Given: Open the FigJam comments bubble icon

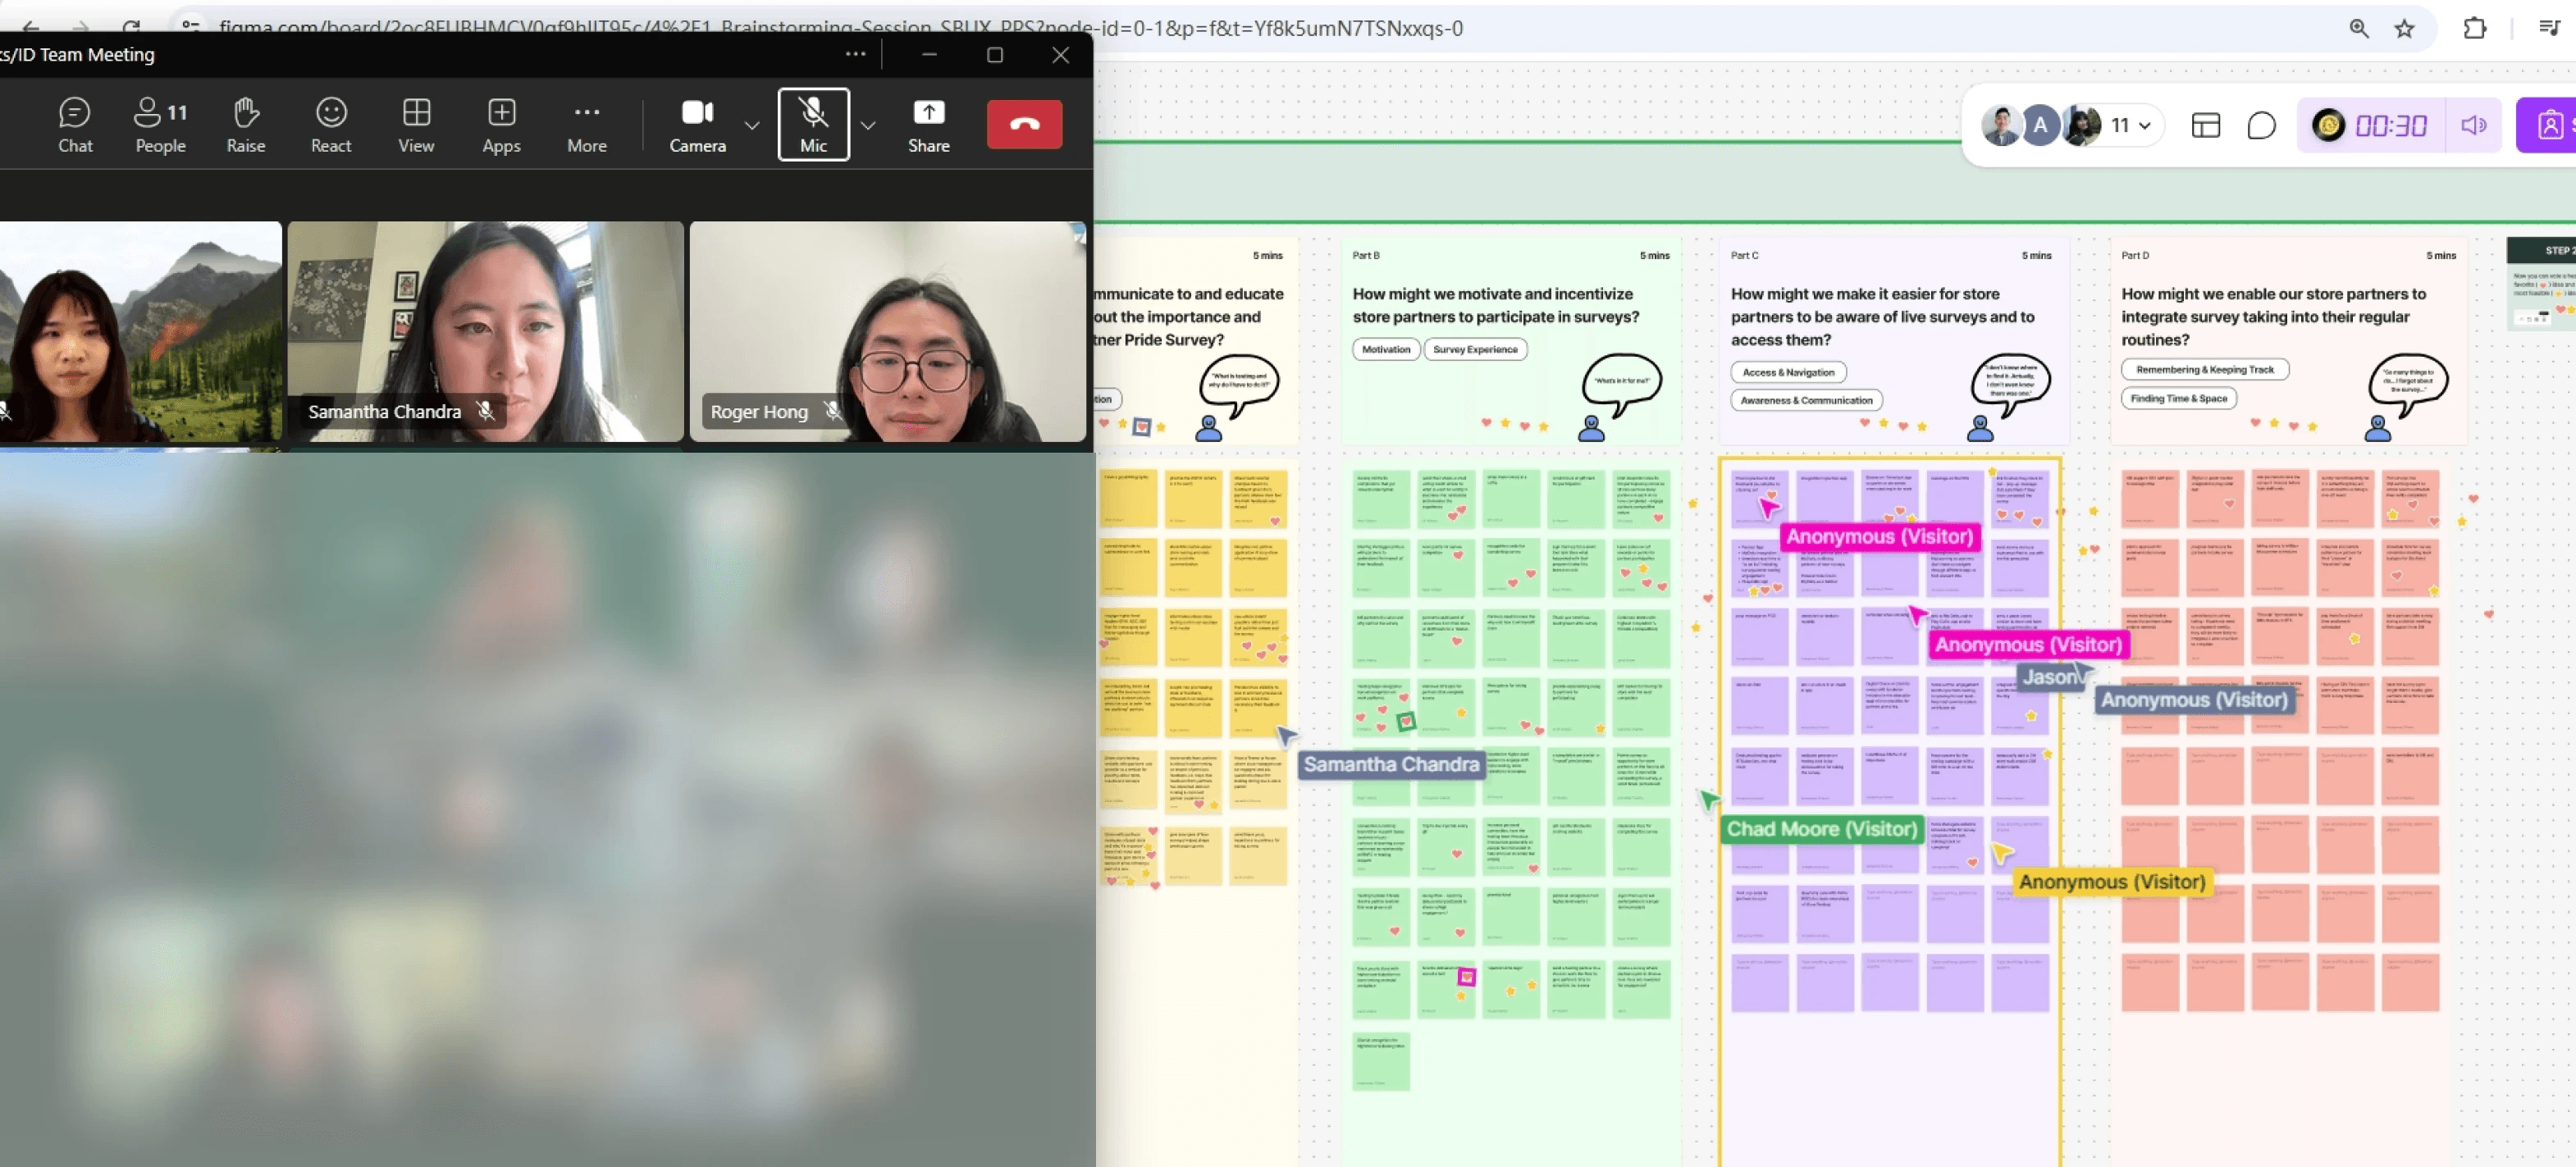Looking at the screenshot, I should [x=2261, y=125].
